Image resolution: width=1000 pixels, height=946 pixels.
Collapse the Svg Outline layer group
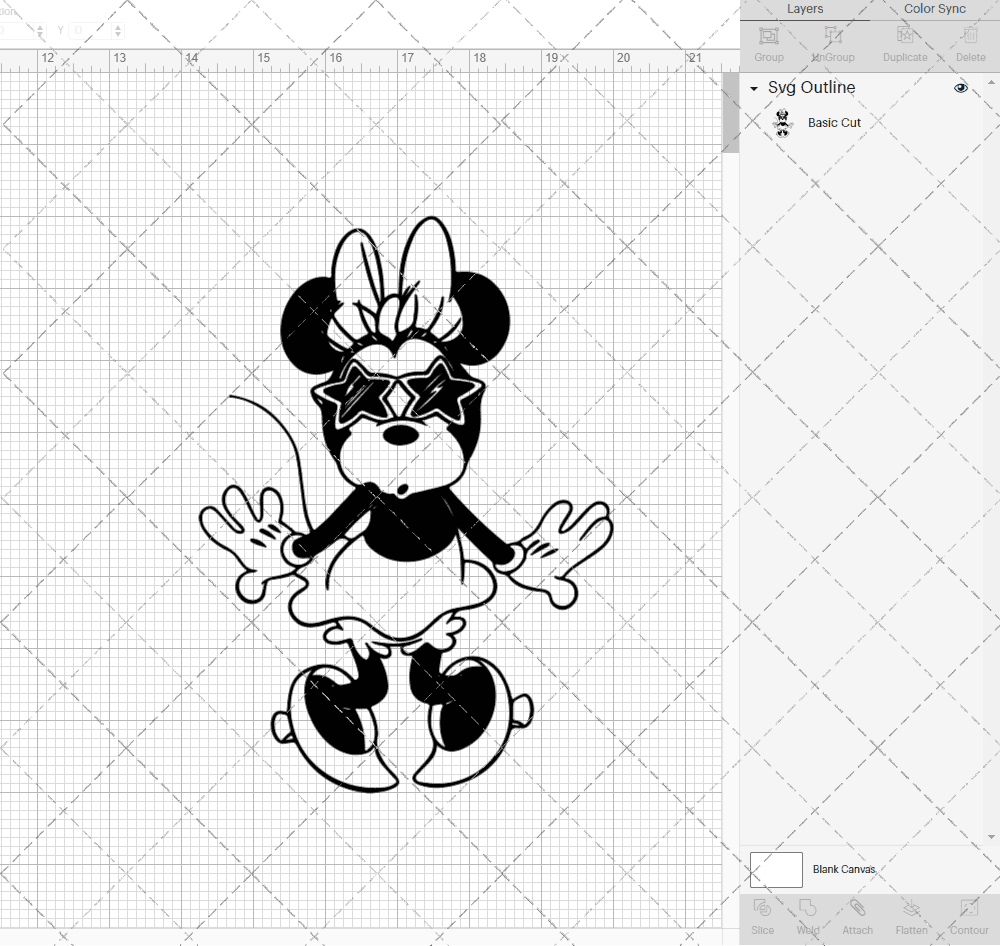point(754,89)
